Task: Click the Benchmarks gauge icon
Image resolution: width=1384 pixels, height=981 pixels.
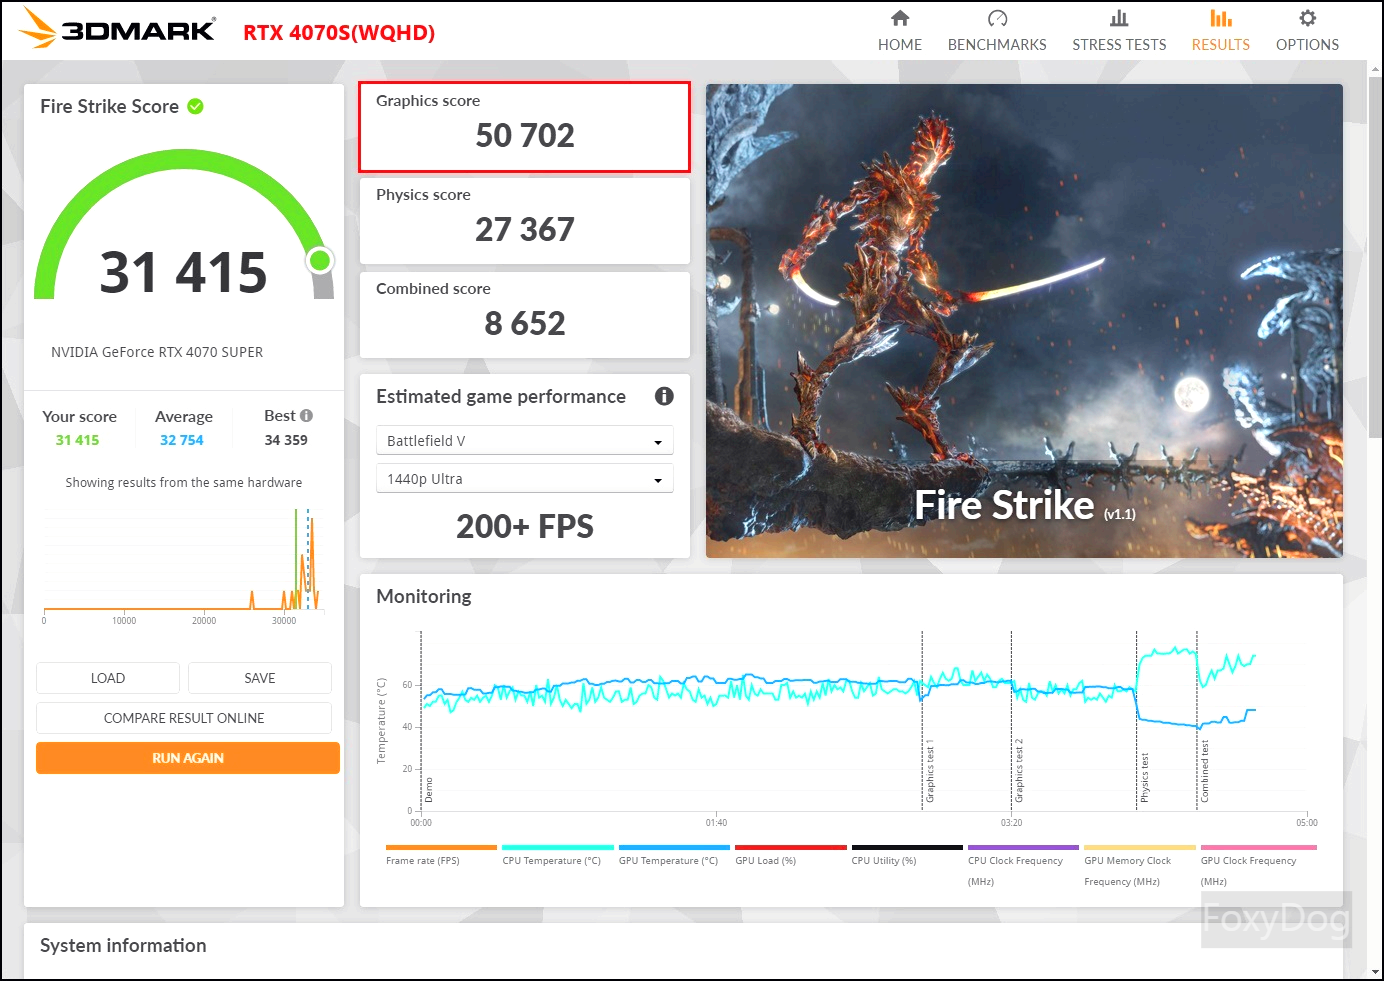Action: (997, 18)
